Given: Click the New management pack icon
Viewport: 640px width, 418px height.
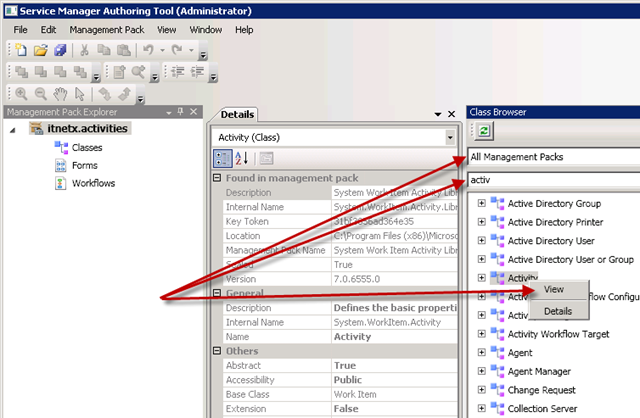Looking at the screenshot, I should coord(20,49).
